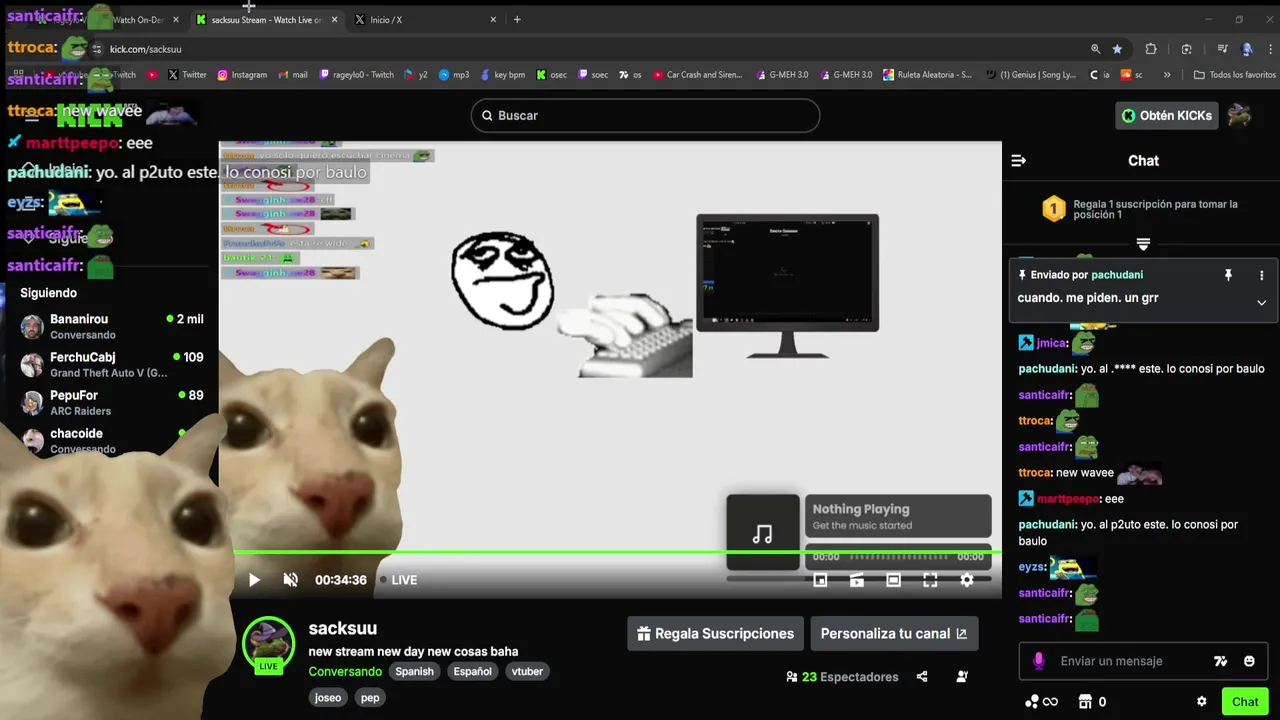This screenshot has height=720, width=1280.
Task: Select the Spanish tag
Action: click(414, 671)
